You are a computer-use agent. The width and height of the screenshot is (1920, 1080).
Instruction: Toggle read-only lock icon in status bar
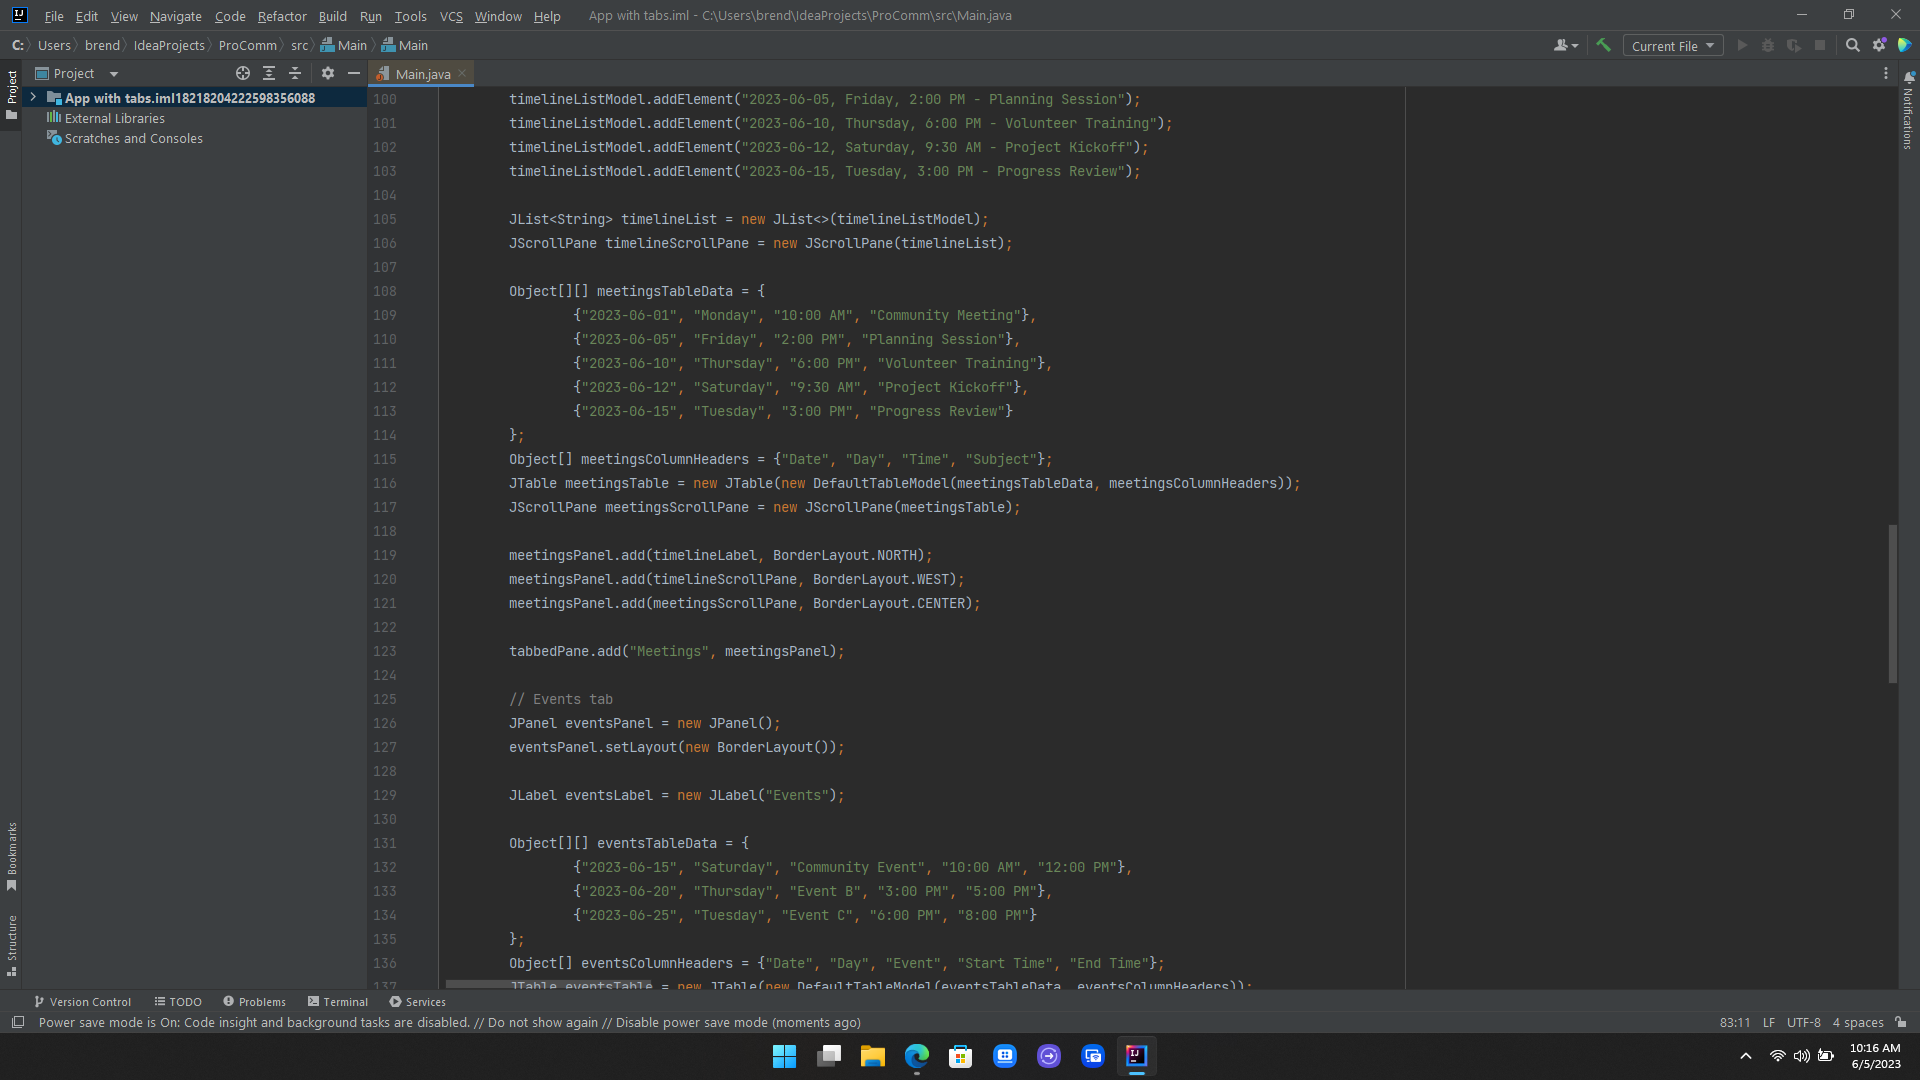point(1900,1022)
